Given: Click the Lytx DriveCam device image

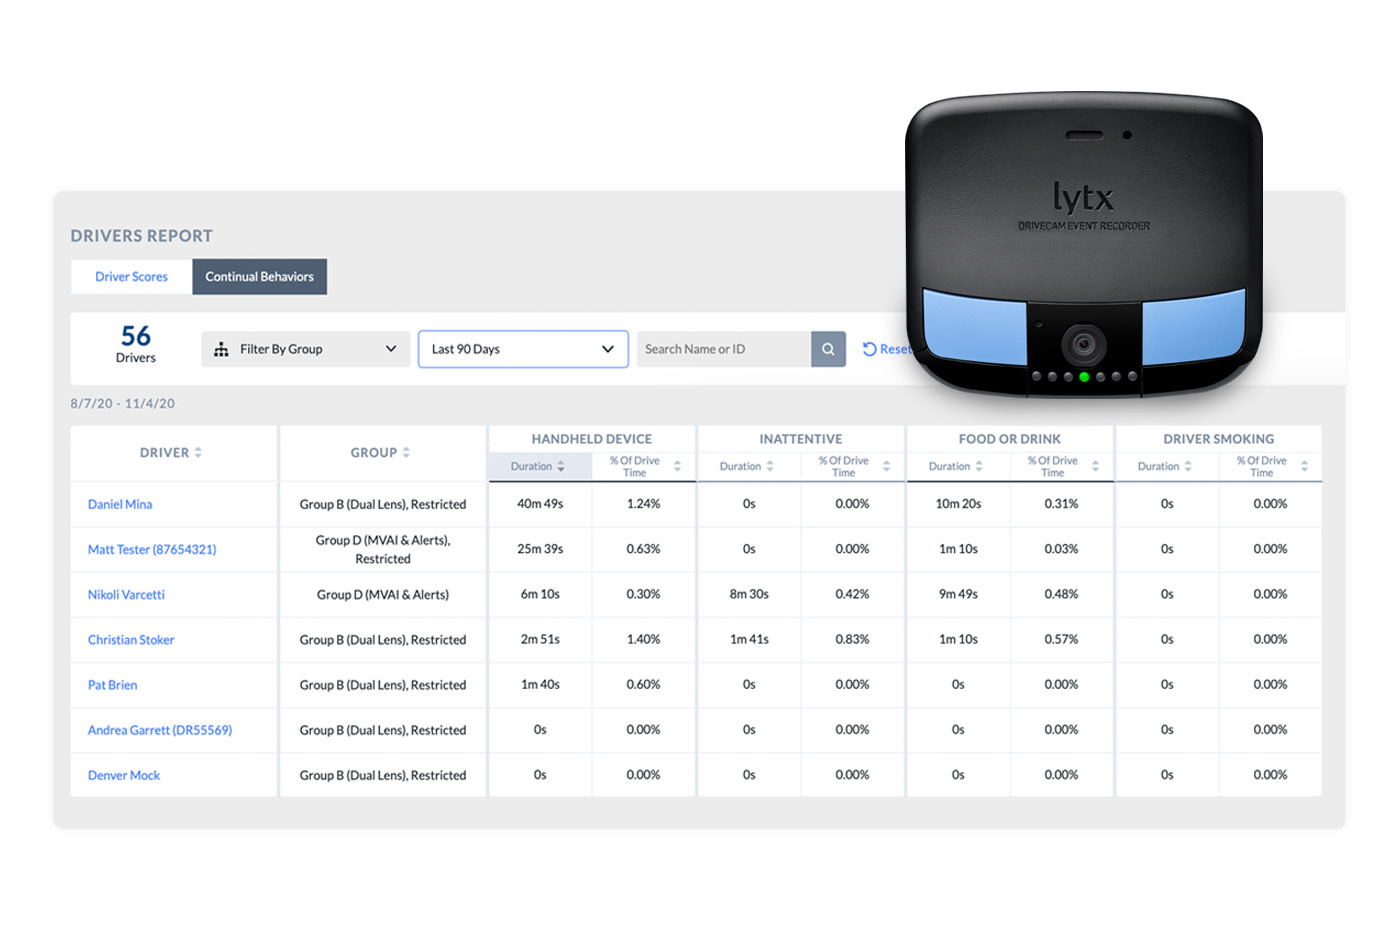Looking at the screenshot, I should (x=1083, y=243).
